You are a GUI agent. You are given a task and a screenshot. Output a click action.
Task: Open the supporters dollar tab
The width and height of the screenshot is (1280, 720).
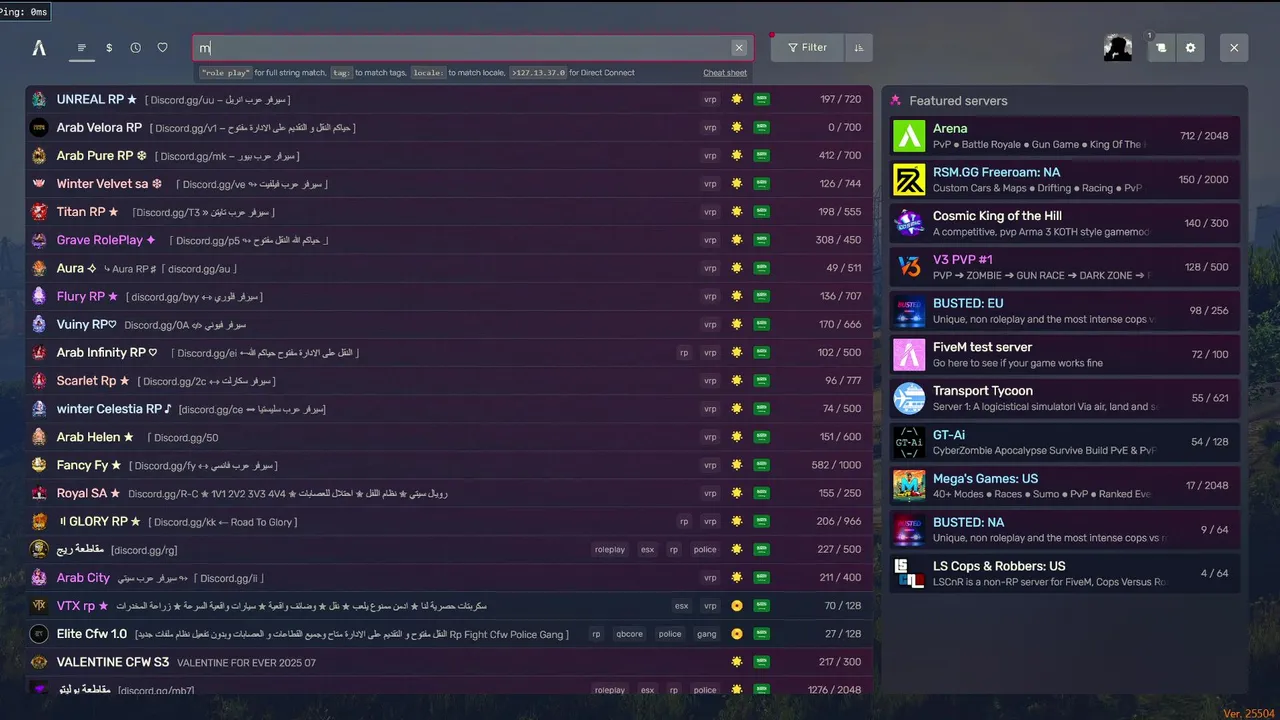[109, 48]
